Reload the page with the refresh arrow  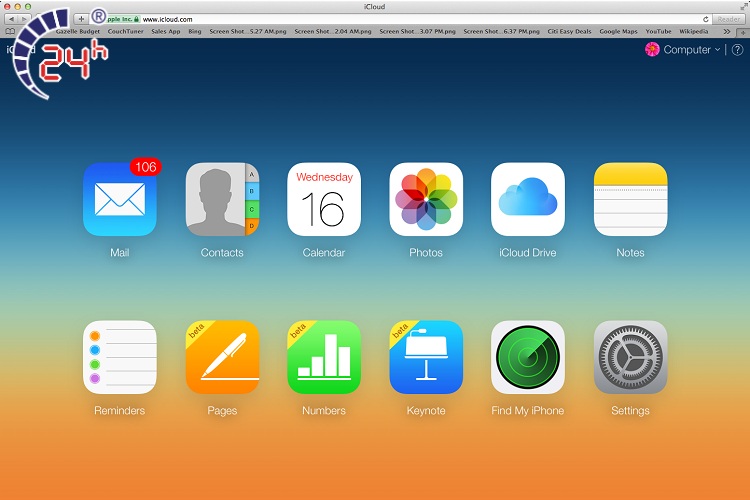tap(706, 19)
